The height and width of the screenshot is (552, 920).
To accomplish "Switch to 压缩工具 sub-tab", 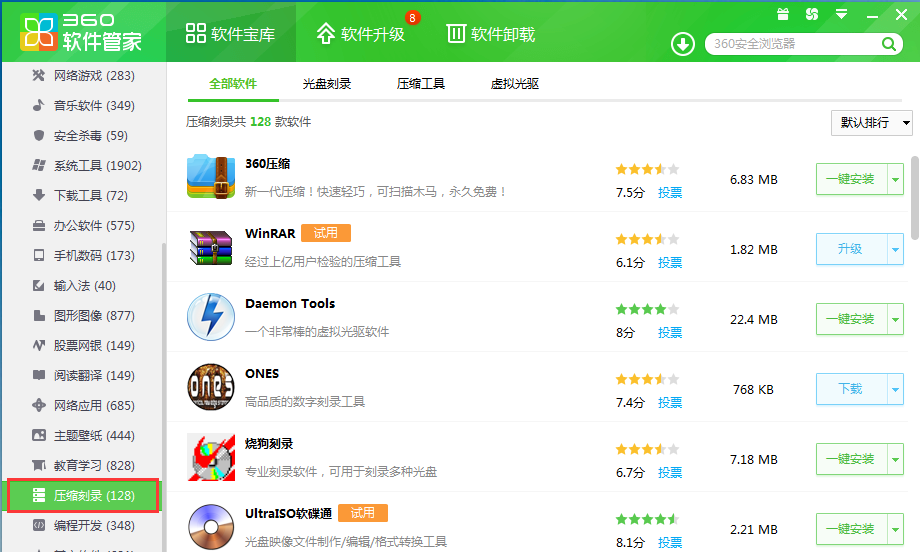I will [421, 84].
